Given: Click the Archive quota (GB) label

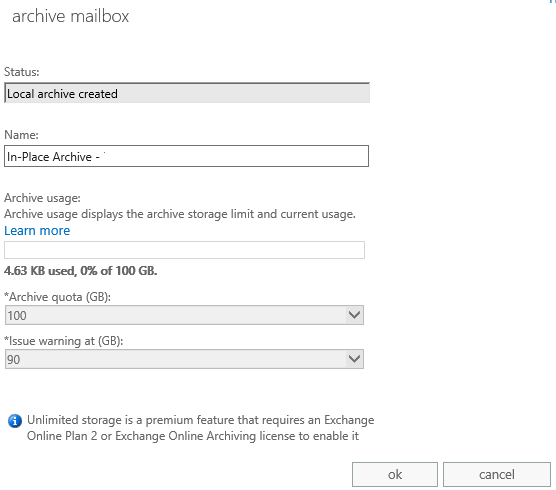Looking at the screenshot, I should [57, 296].
